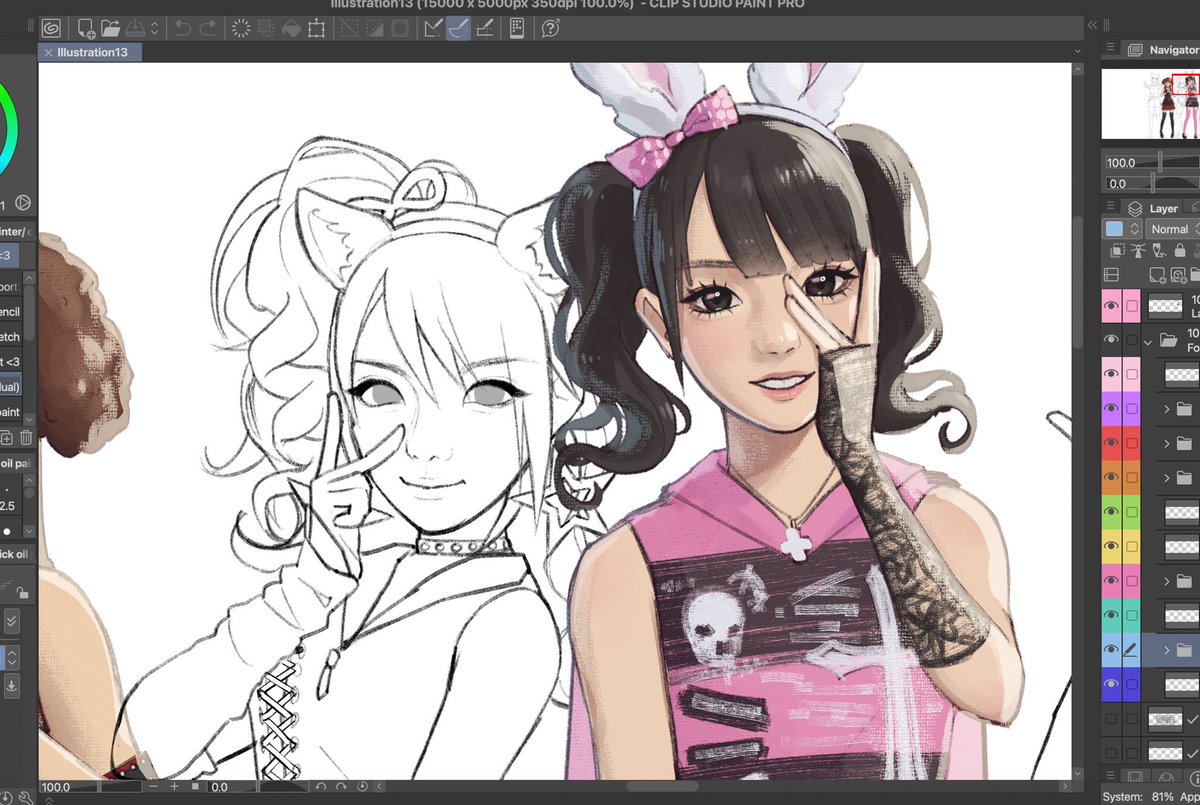This screenshot has width=1200, height=805.
Task: Toggle Set as Draft Layer icon
Action: click(x=1157, y=250)
